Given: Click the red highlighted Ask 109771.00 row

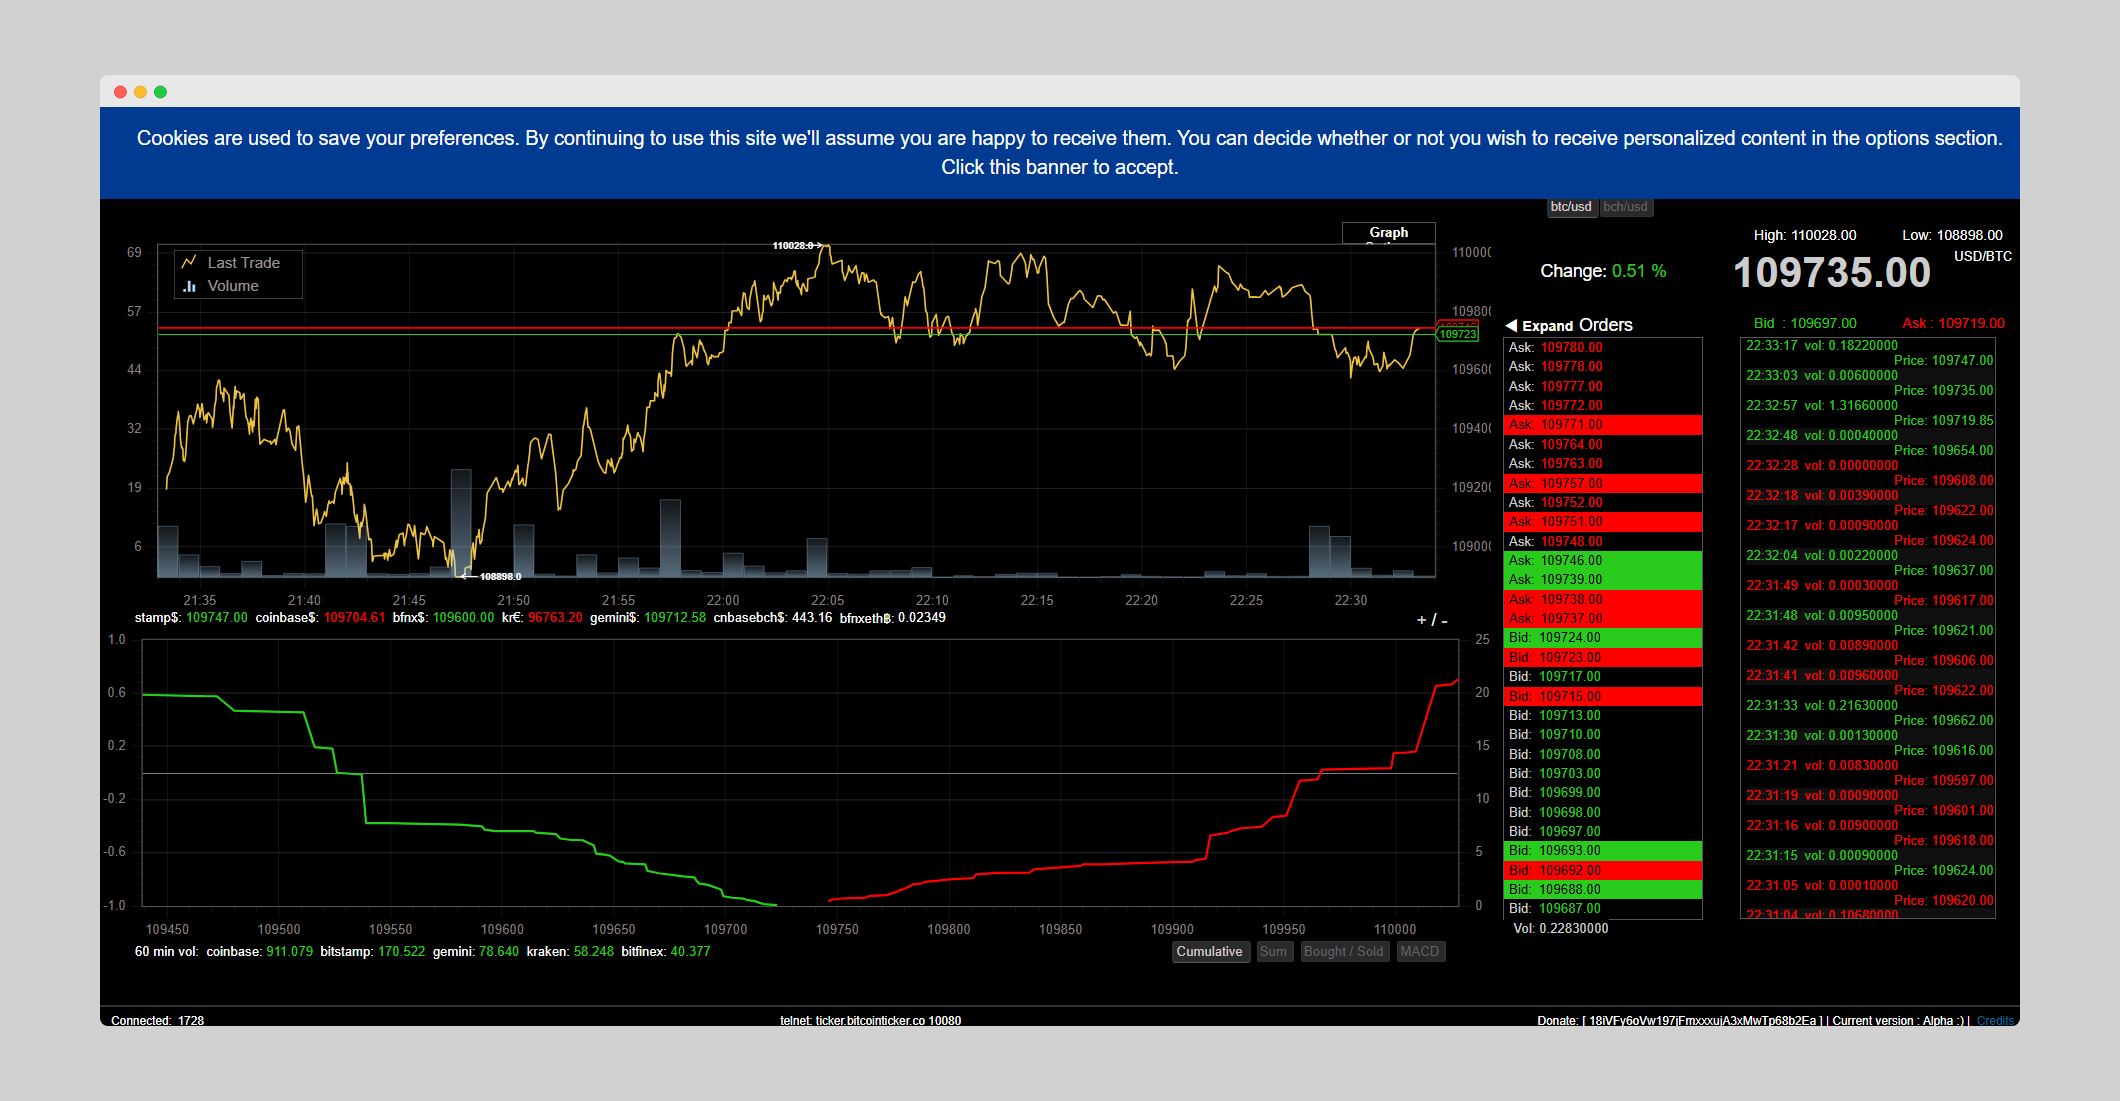Looking at the screenshot, I should pyautogui.click(x=1602, y=425).
